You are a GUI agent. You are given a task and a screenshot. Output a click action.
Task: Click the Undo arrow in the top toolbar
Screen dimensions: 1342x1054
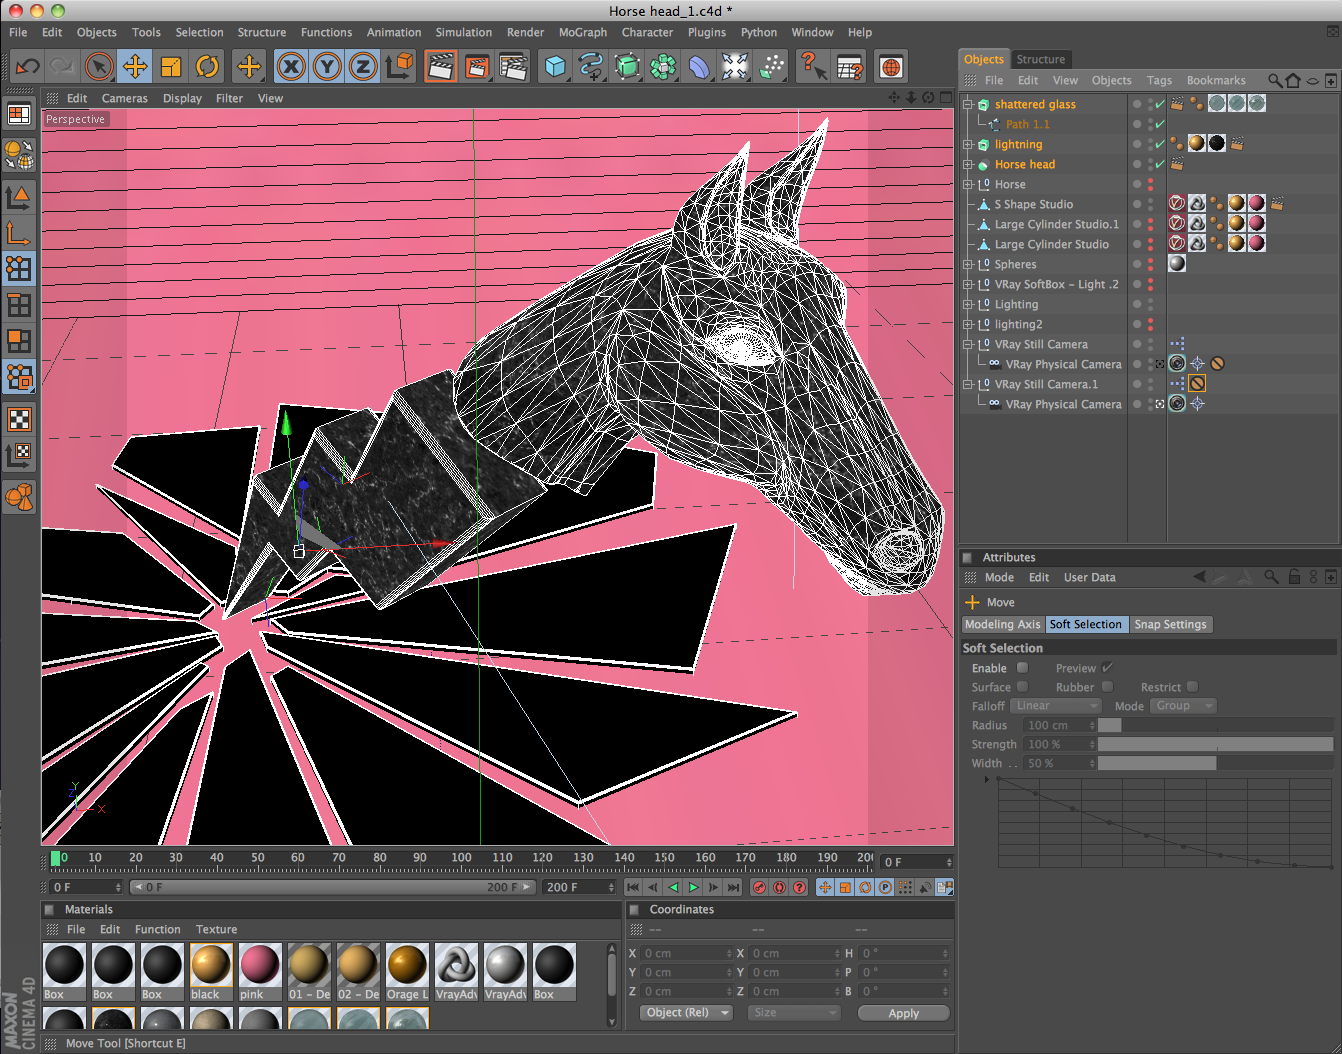tap(27, 67)
